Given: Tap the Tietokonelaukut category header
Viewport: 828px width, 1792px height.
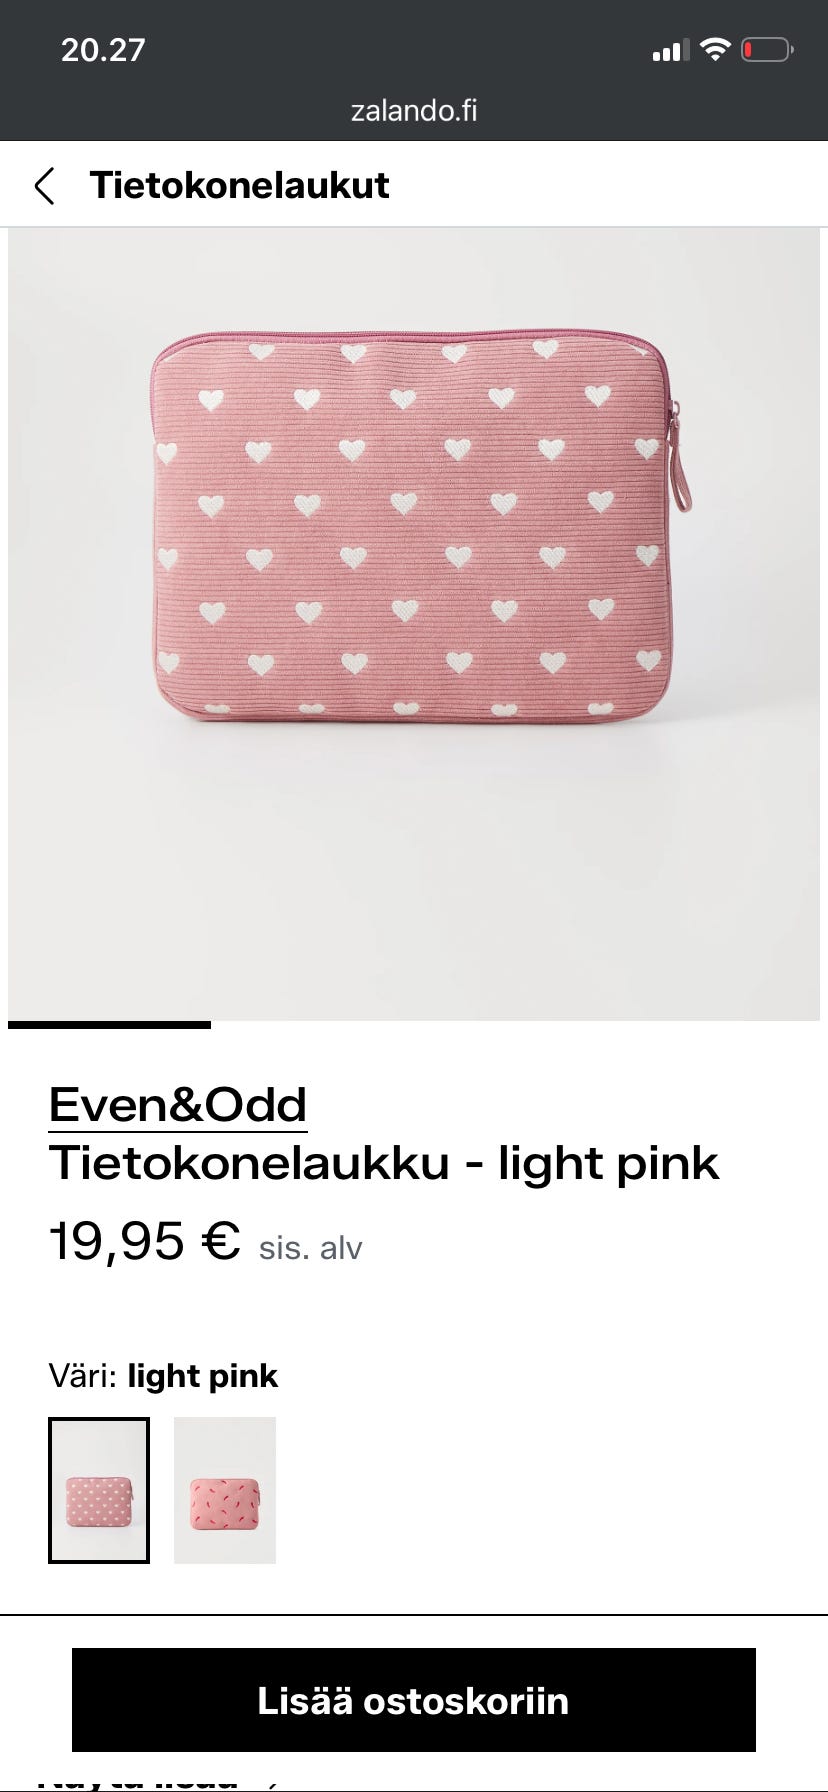Looking at the screenshot, I should point(239,185).
